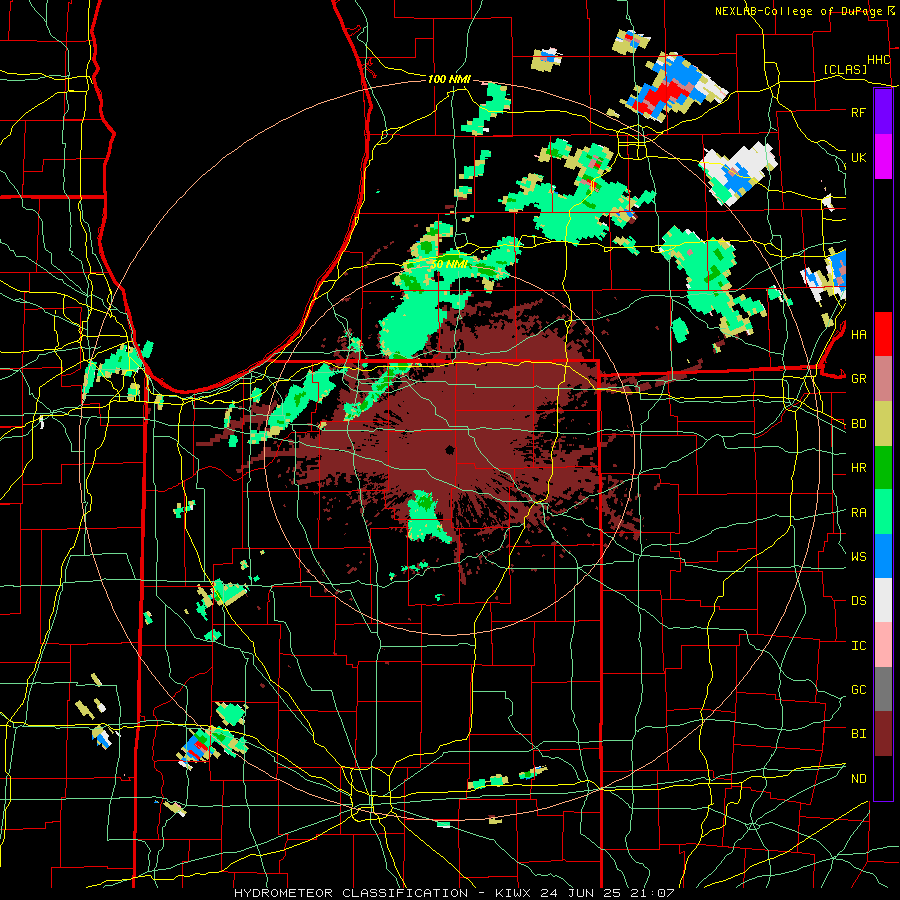This screenshot has width=900, height=900.
Task: Click the 'DS' legend label
Action: point(858,601)
